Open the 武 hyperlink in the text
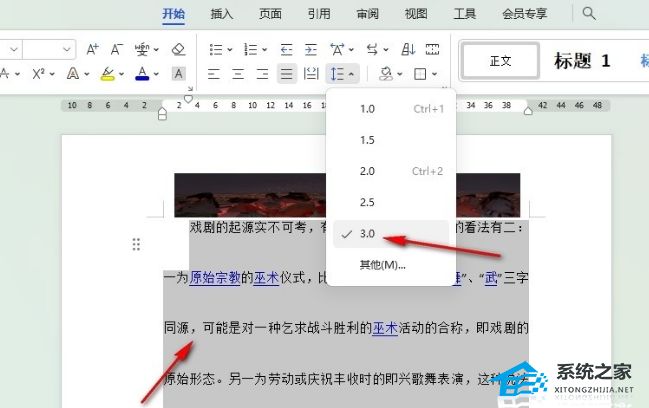 pyautogui.click(x=491, y=277)
